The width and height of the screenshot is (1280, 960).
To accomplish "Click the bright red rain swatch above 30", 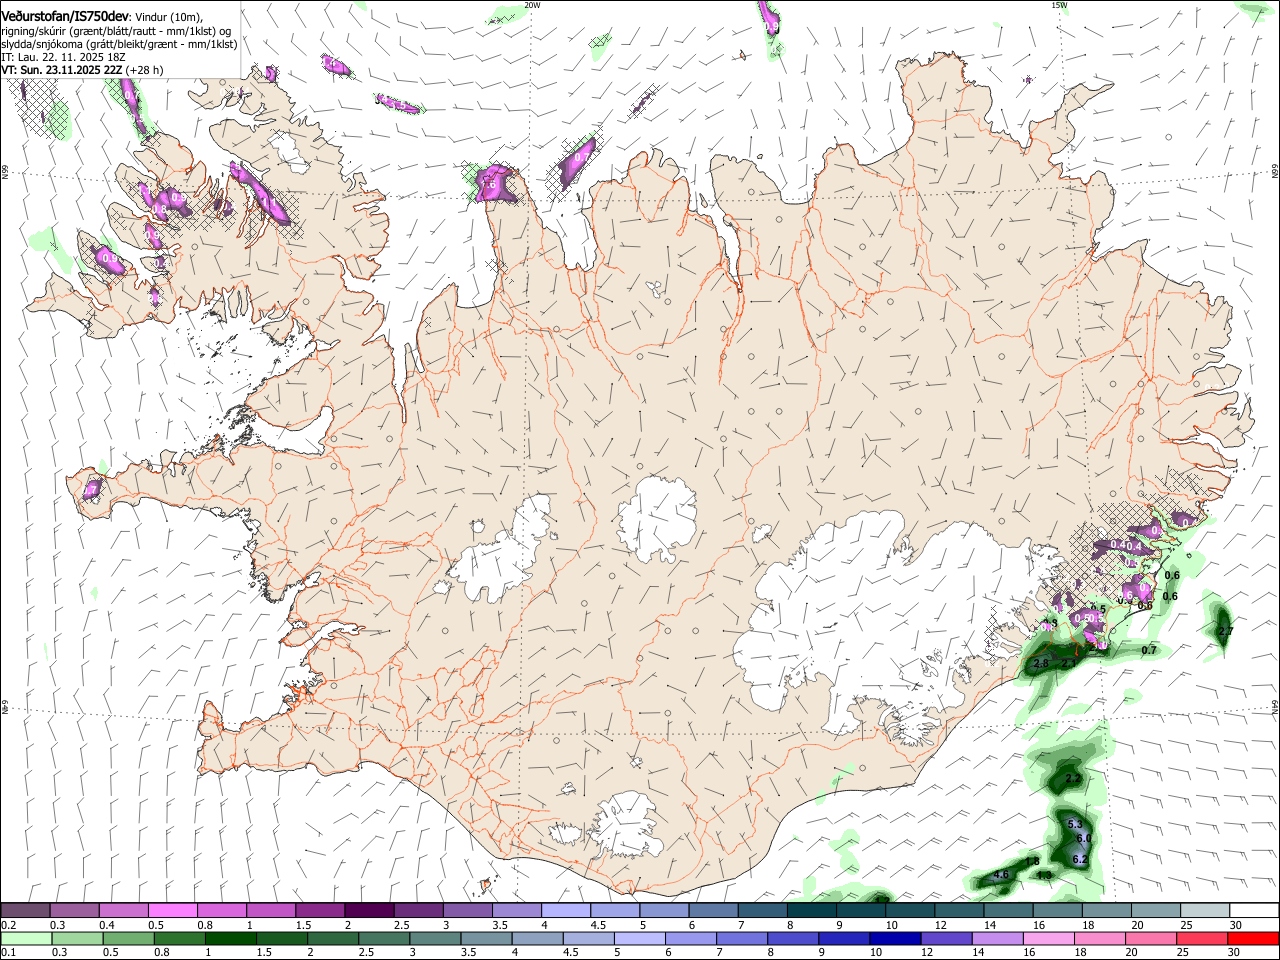I will click(x=1251, y=938).
